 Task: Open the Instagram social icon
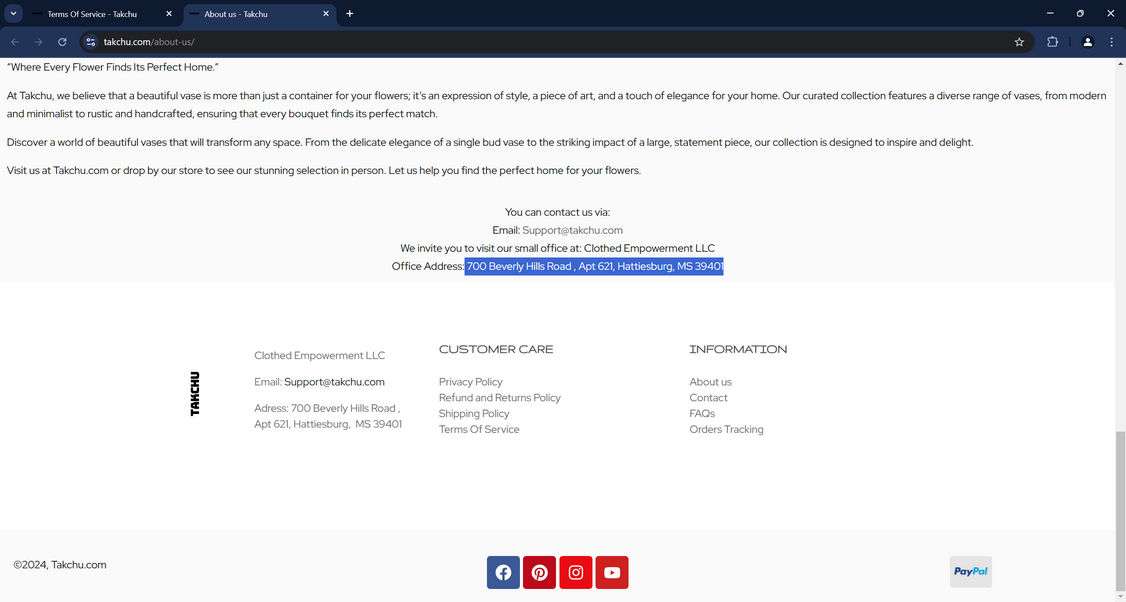(x=576, y=573)
